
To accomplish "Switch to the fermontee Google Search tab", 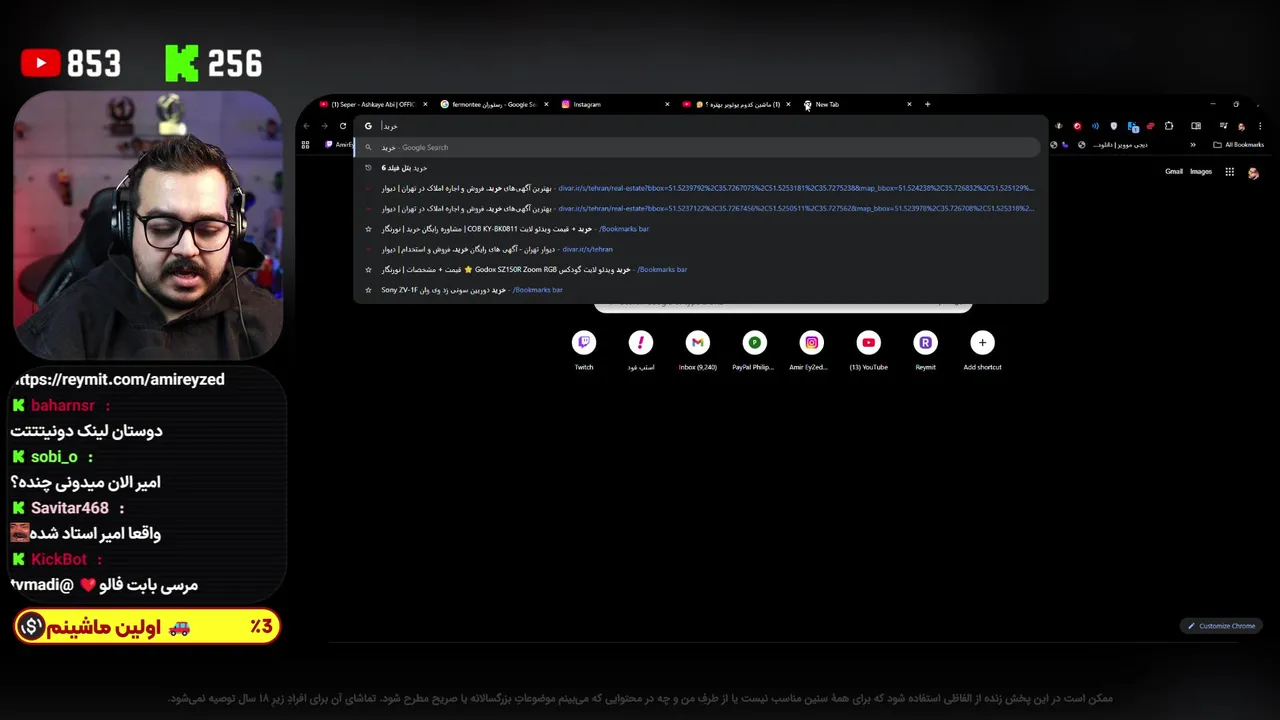I will tap(494, 104).
